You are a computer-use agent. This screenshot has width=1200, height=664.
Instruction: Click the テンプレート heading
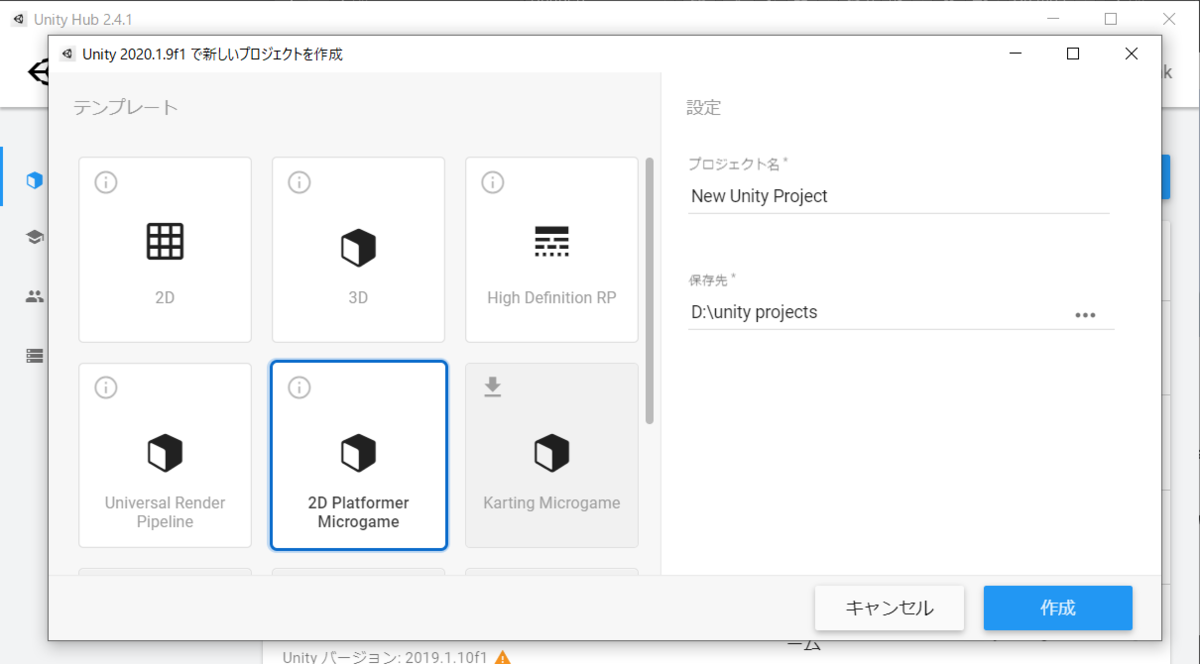[126, 107]
